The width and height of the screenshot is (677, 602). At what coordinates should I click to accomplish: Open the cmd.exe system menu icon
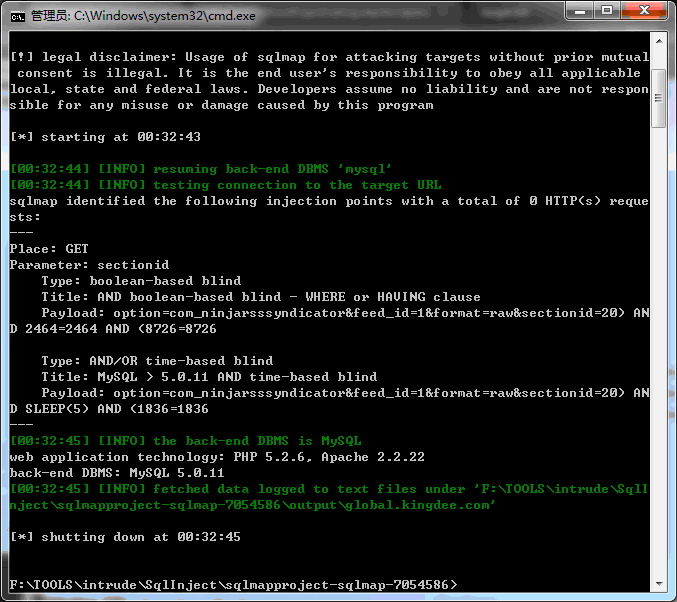click(18, 16)
